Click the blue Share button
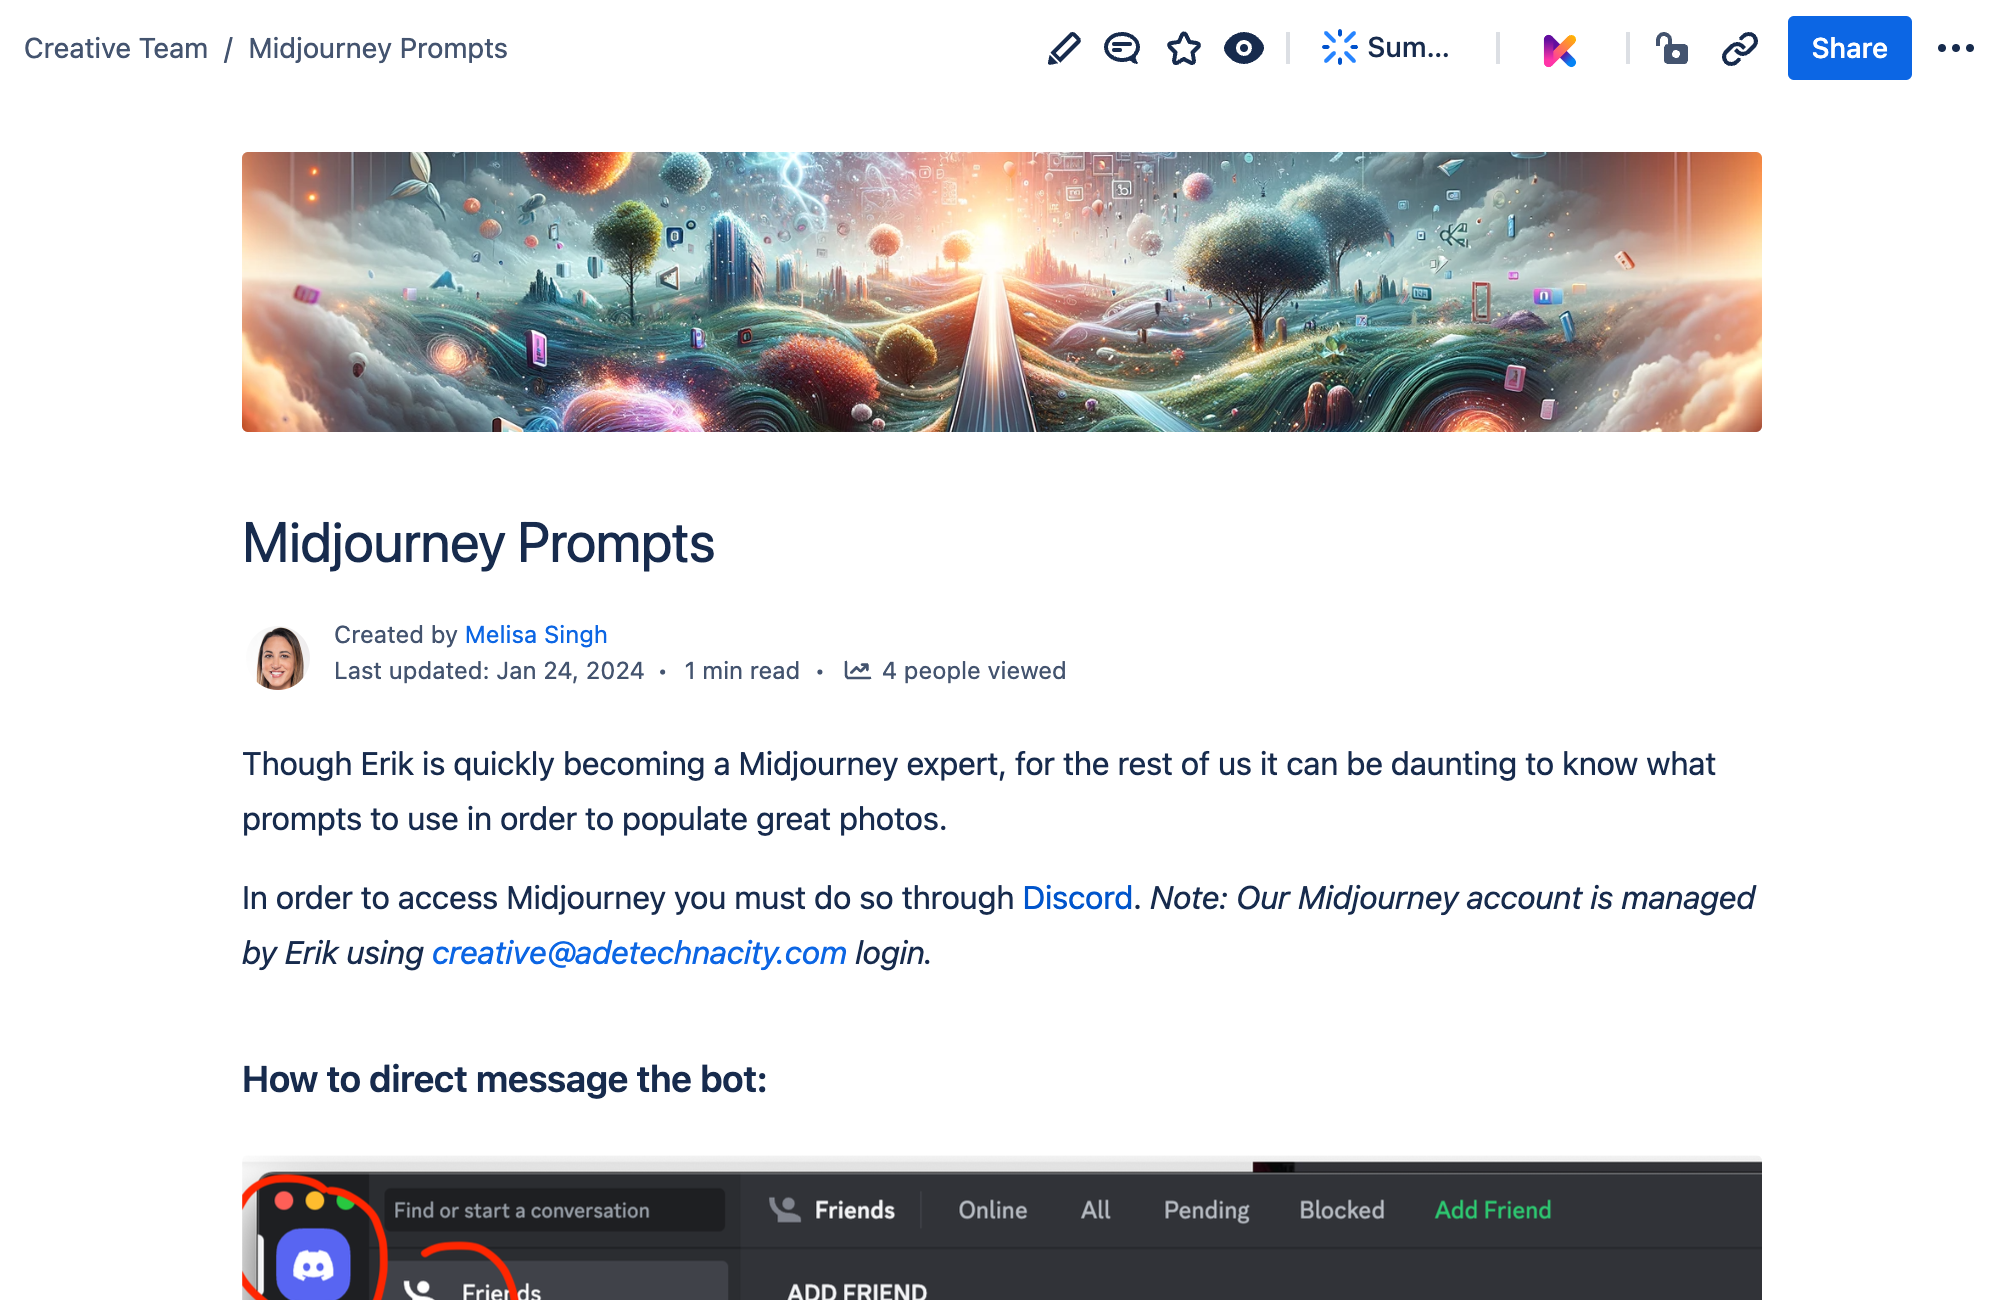Viewport: 2016px width, 1300px height. click(1849, 48)
